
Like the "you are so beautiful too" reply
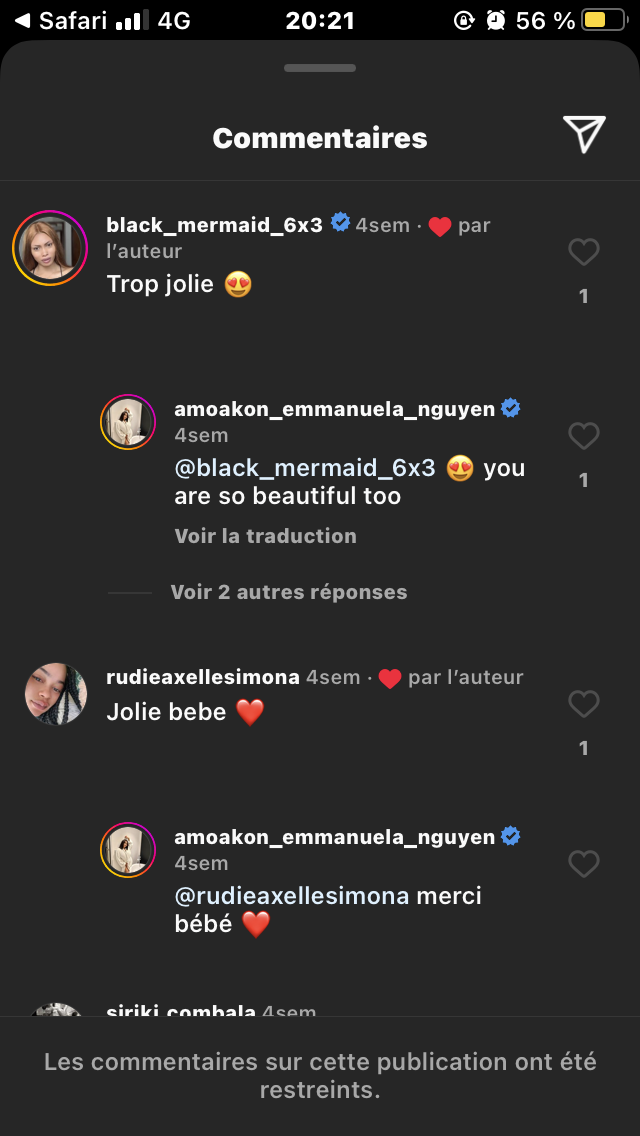(x=583, y=436)
